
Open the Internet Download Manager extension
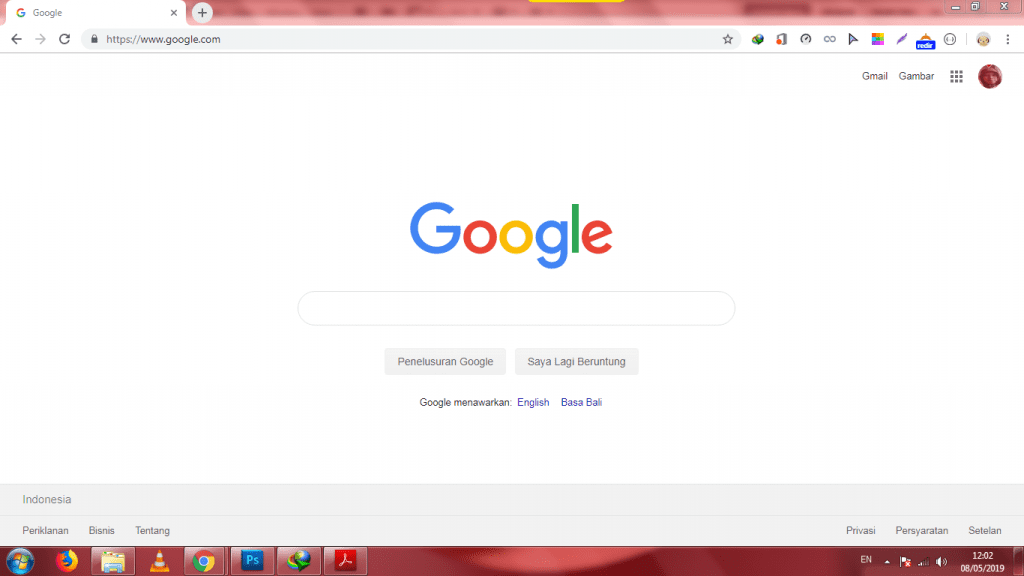click(x=758, y=39)
